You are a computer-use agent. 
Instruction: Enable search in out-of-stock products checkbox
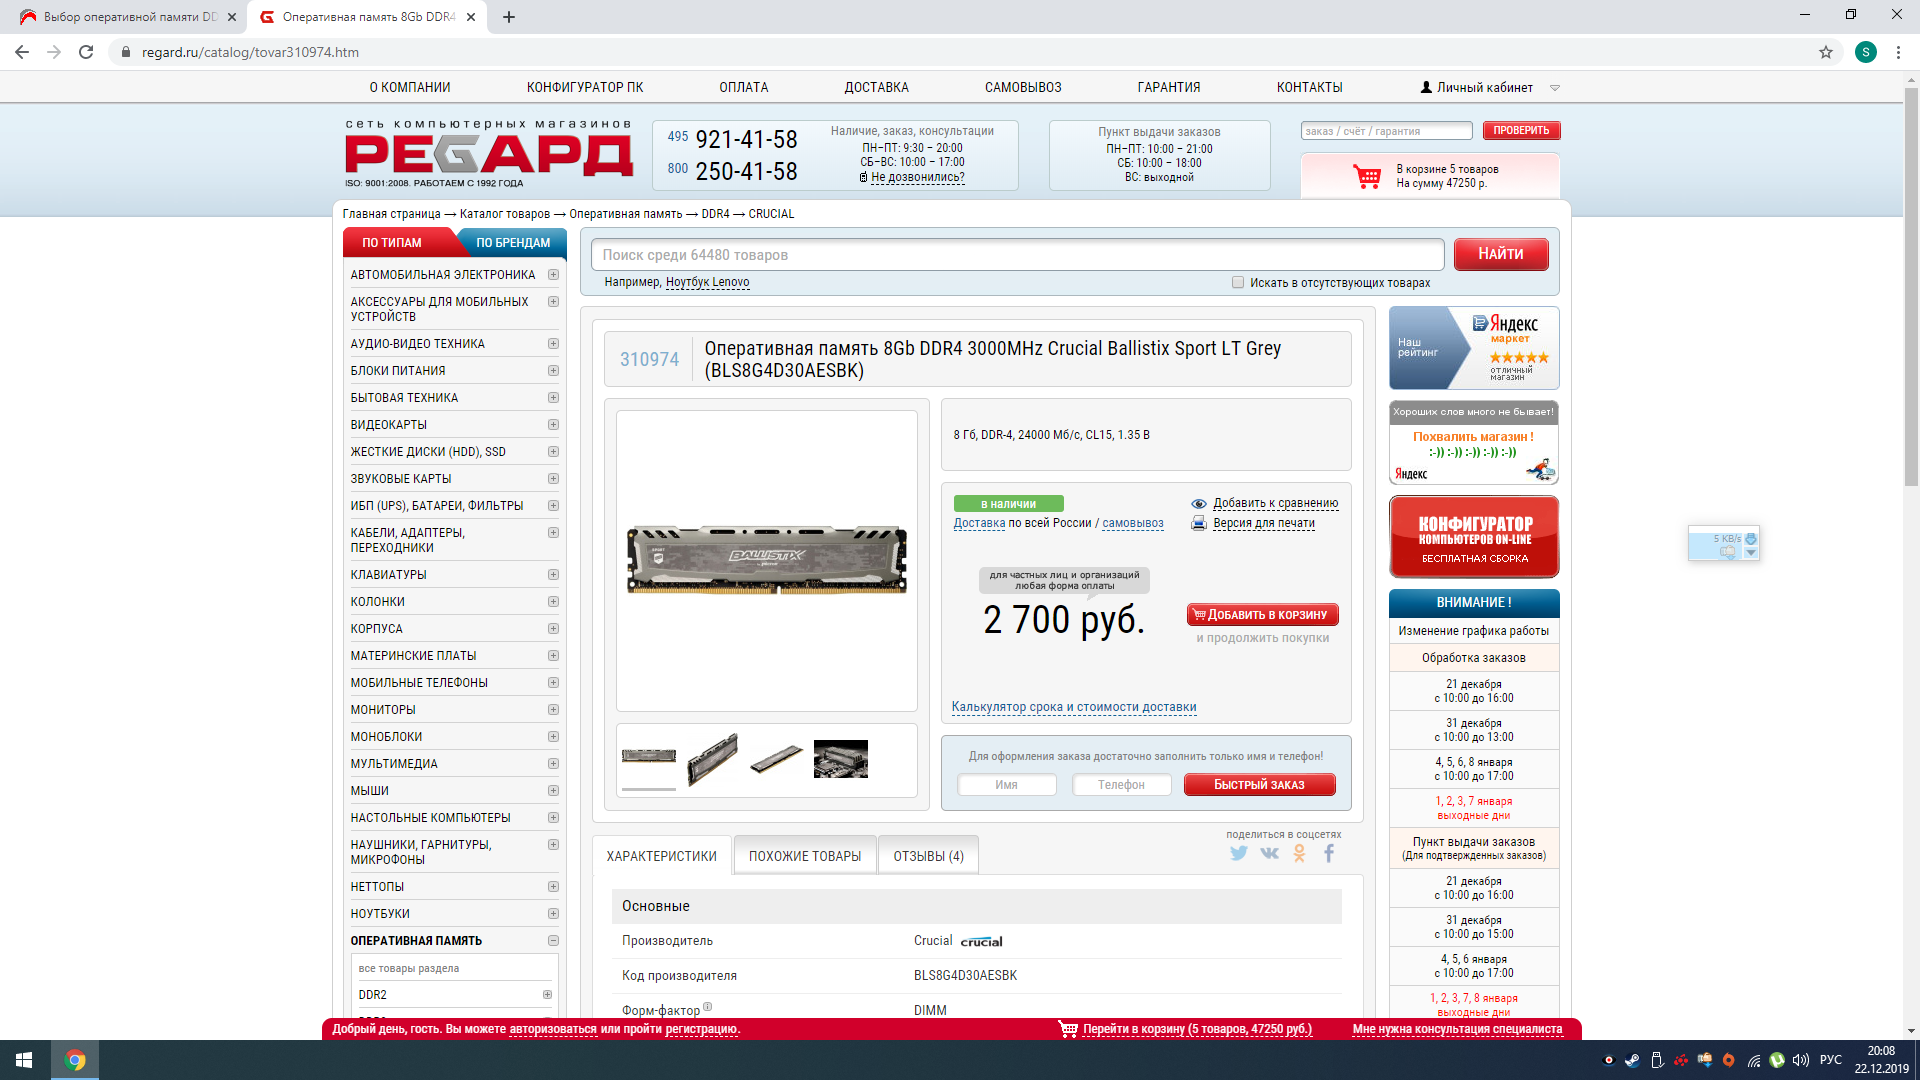[1238, 282]
